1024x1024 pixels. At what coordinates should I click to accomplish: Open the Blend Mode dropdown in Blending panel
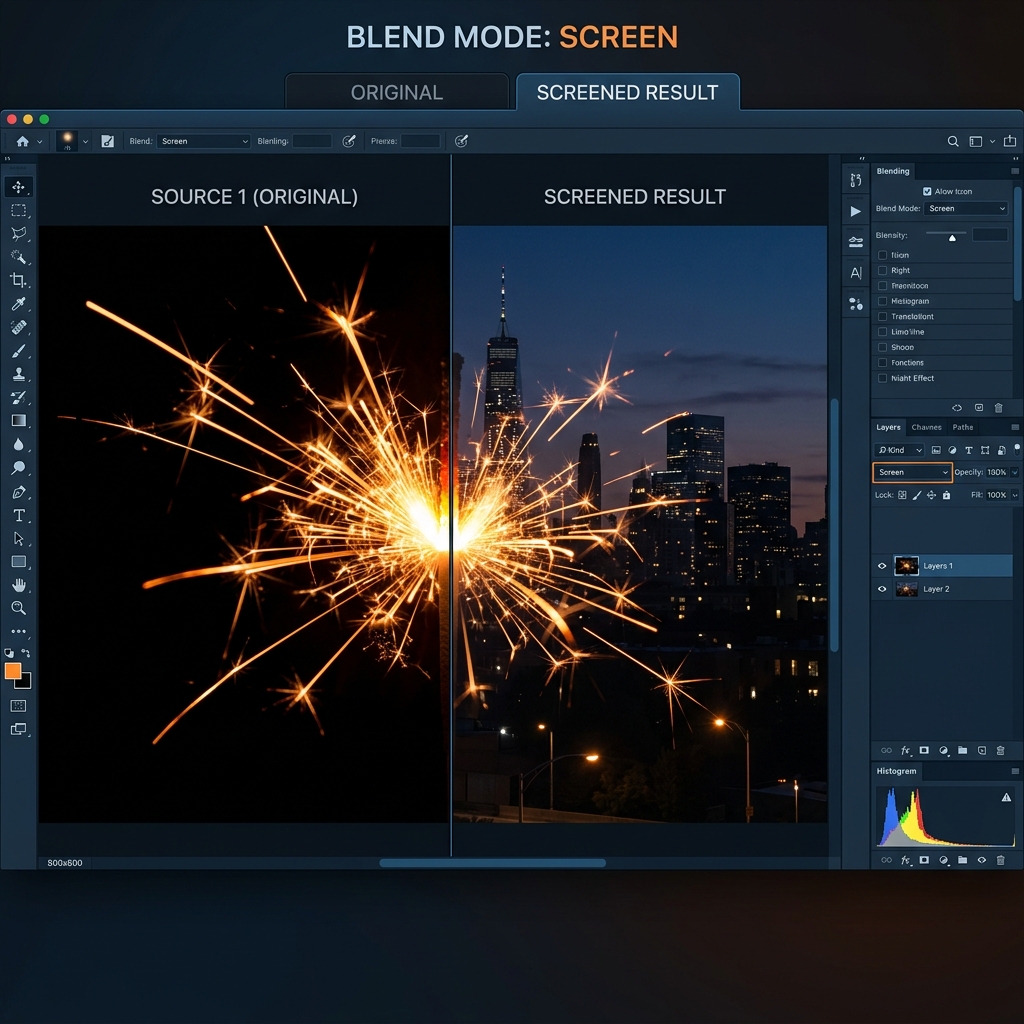tap(965, 208)
